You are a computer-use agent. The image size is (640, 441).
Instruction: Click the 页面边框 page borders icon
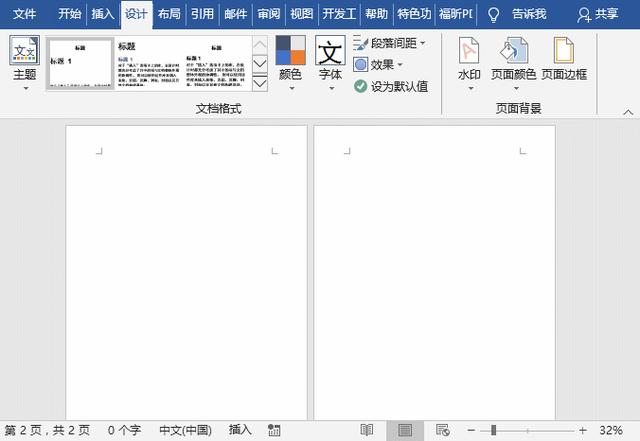(564, 50)
